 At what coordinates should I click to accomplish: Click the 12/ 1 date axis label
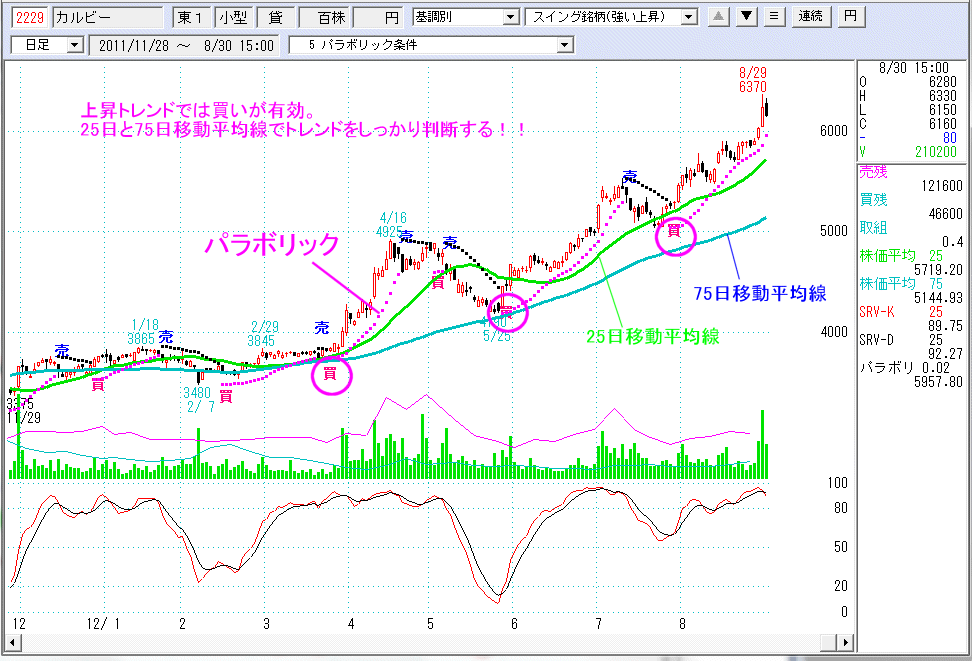[x=103, y=624]
